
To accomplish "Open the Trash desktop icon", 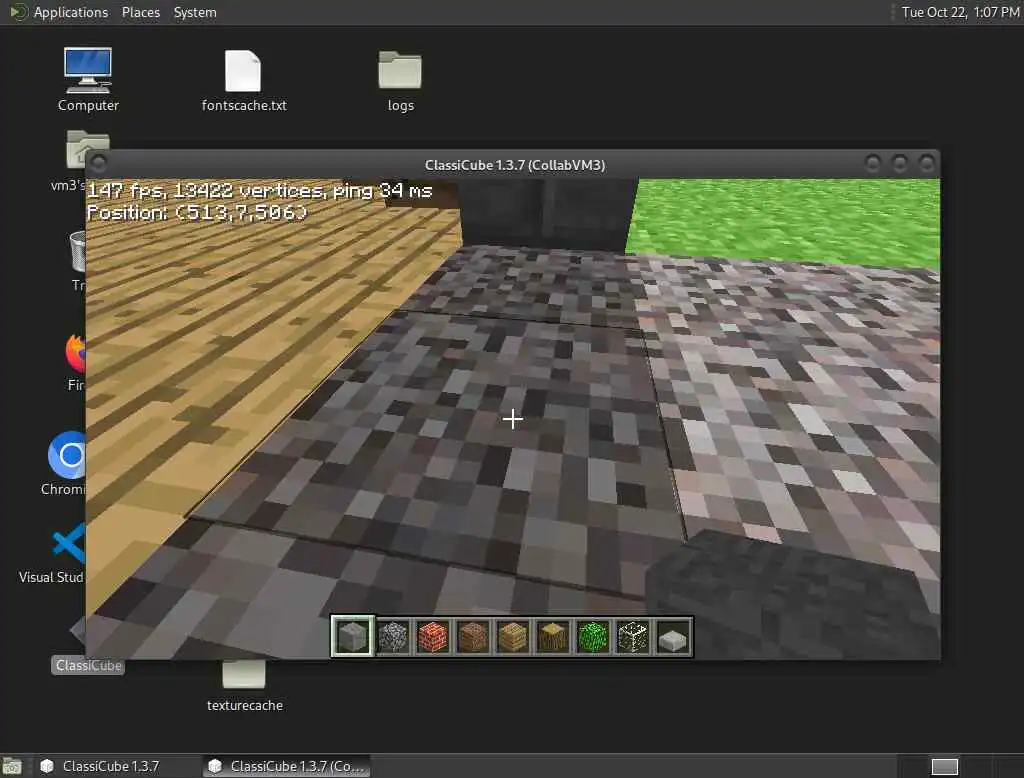I will 78,260.
